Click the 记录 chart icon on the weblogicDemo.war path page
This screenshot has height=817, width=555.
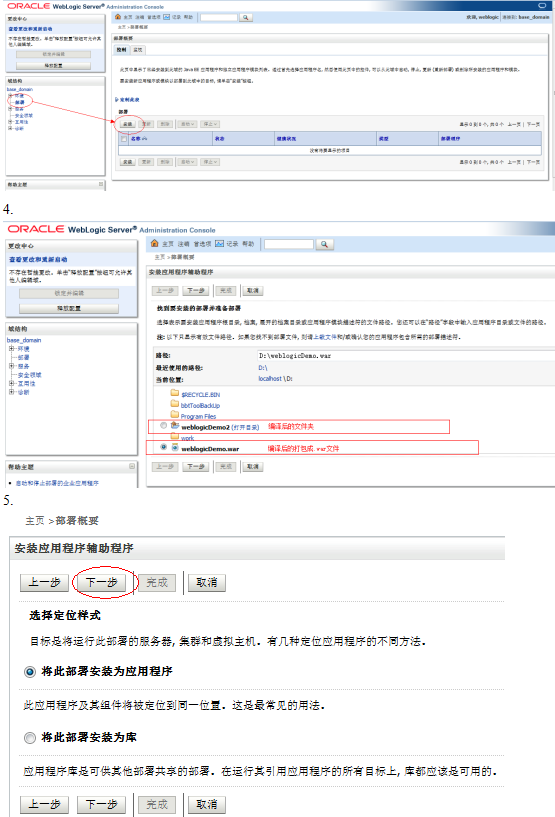[219, 243]
